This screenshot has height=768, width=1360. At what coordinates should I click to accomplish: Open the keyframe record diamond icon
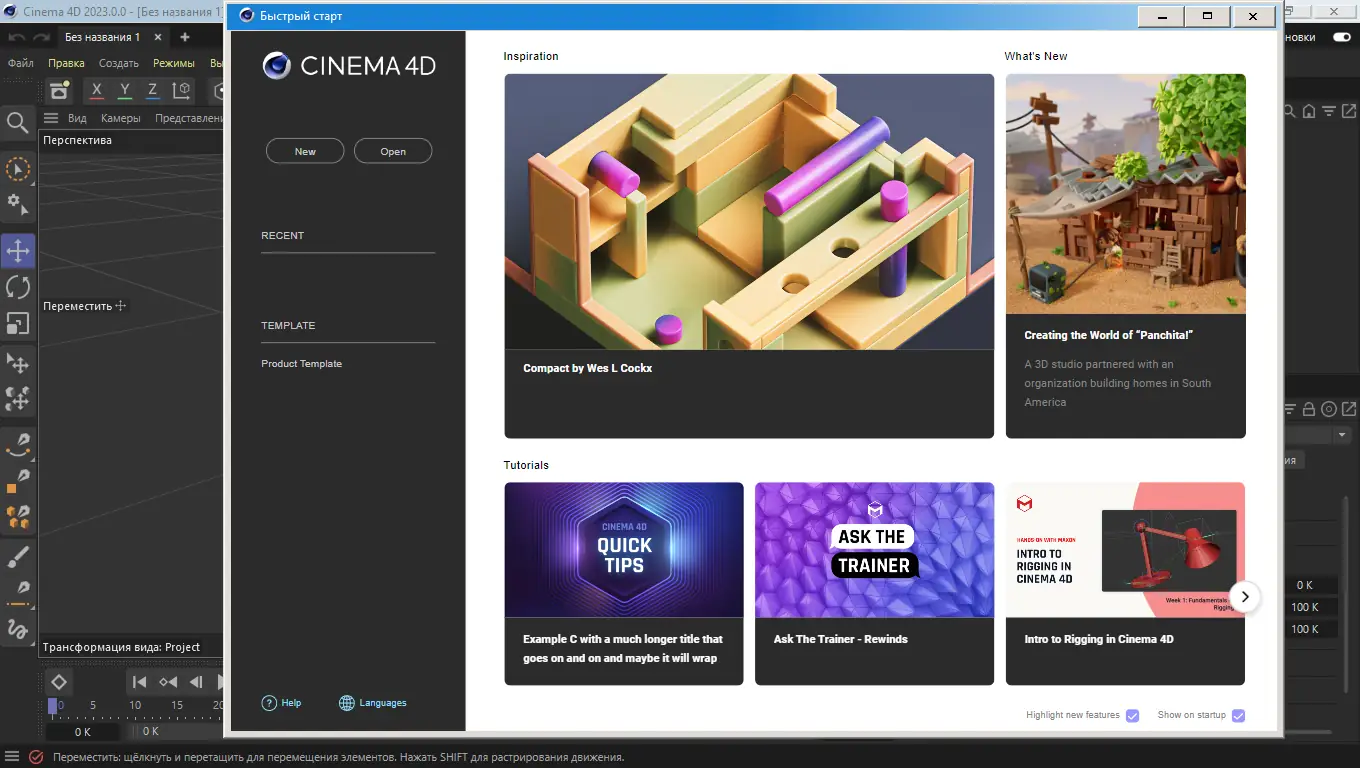(58, 681)
